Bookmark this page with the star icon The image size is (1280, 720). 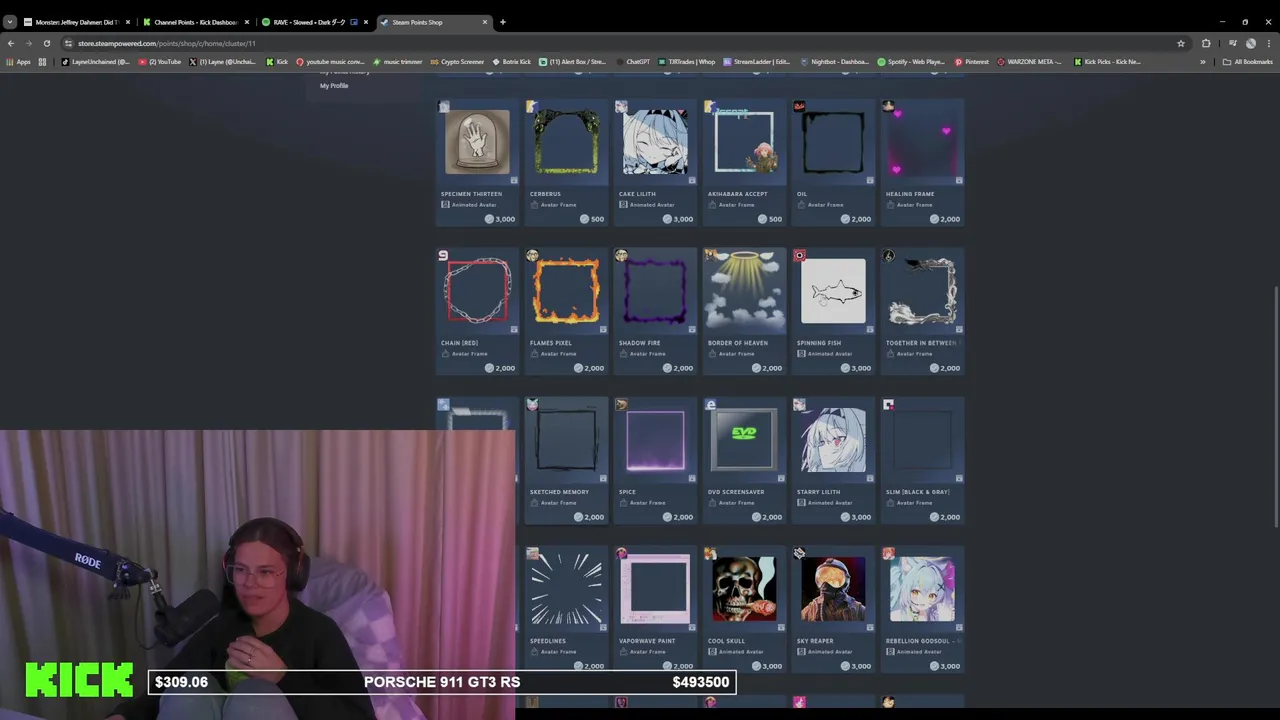click(1180, 43)
